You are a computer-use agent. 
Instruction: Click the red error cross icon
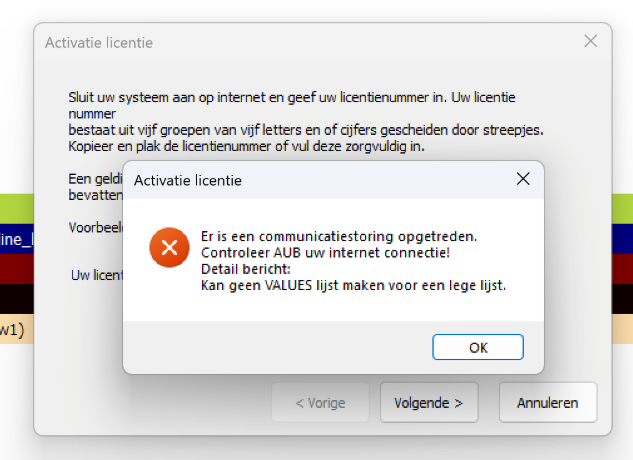170,247
